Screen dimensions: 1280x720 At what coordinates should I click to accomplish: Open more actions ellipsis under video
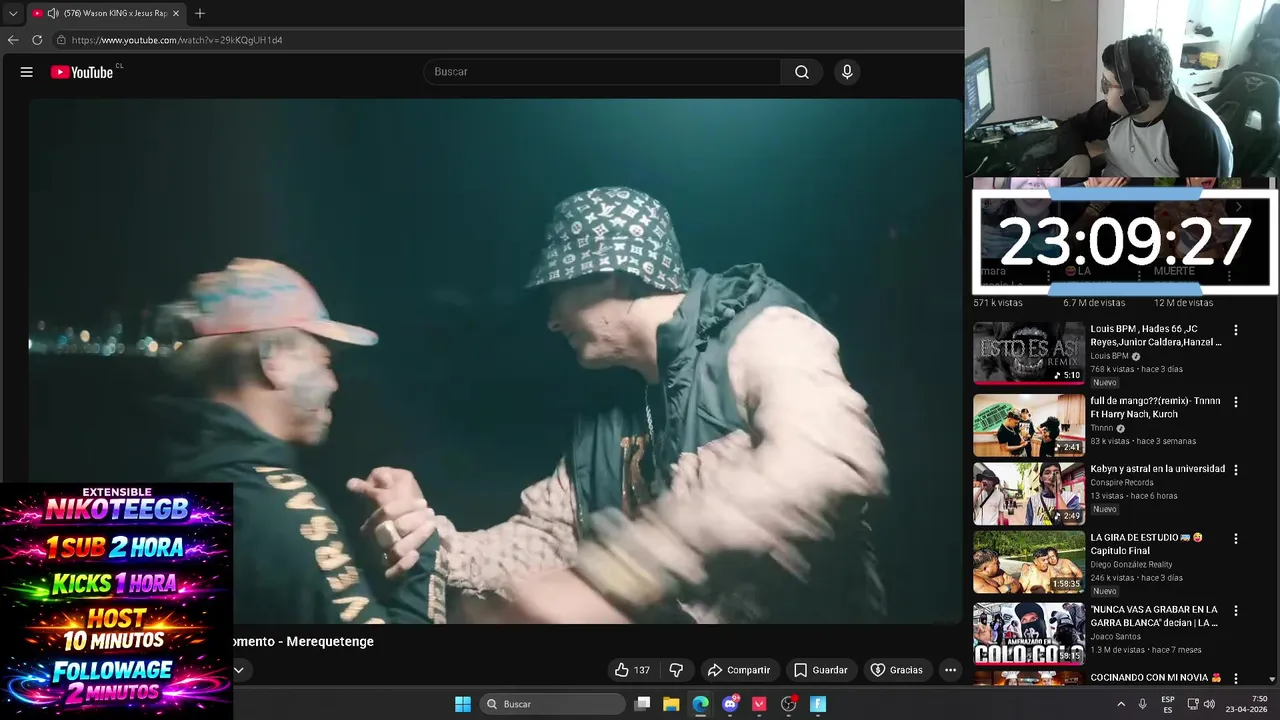pyautogui.click(x=951, y=670)
